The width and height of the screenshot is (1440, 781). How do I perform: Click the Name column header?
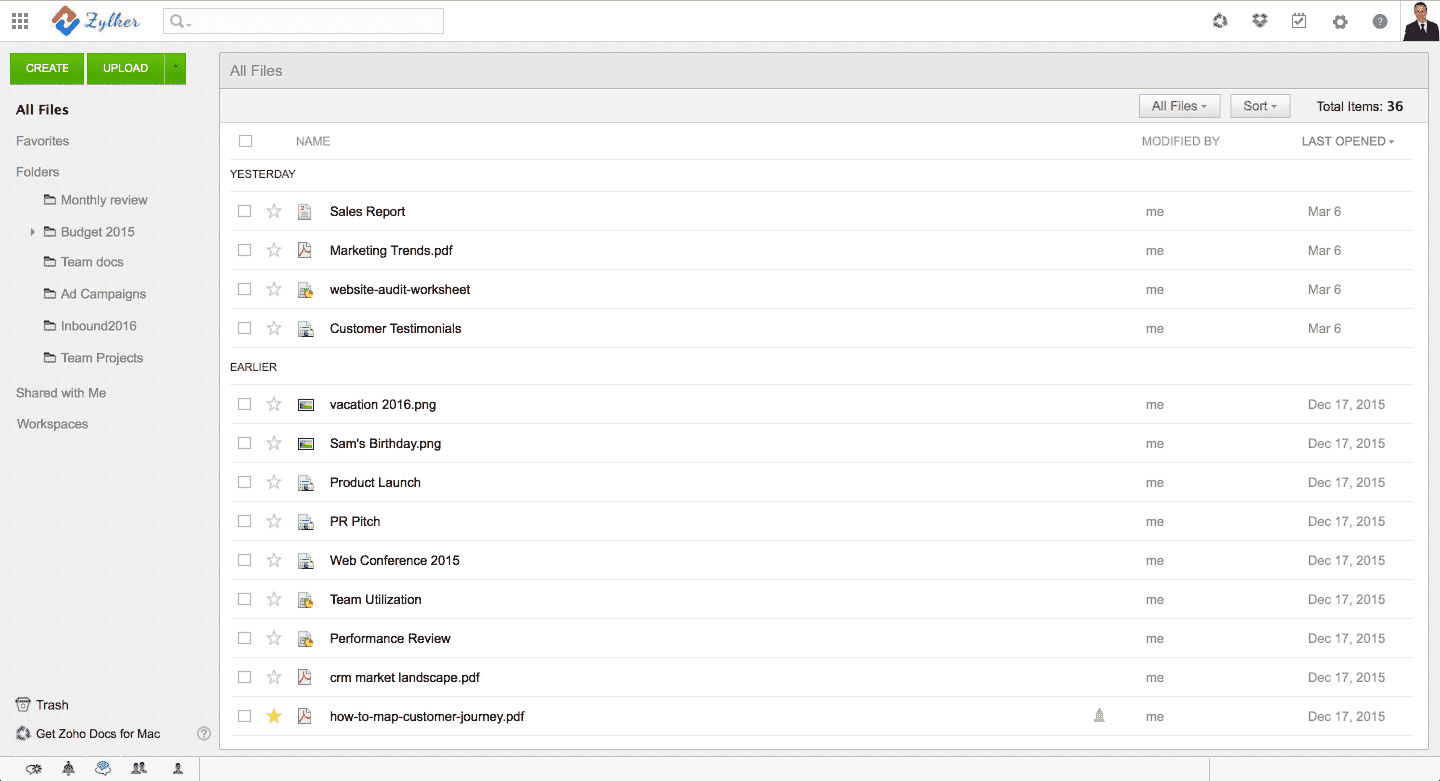coord(313,141)
